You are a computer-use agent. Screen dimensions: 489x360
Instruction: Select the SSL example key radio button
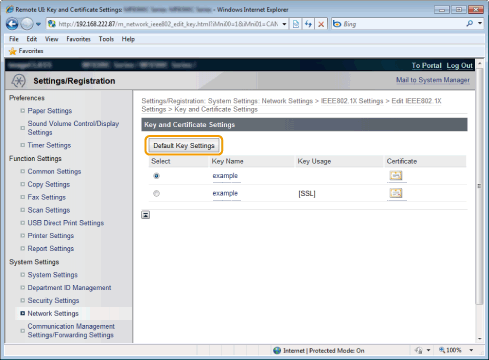click(x=156, y=193)
